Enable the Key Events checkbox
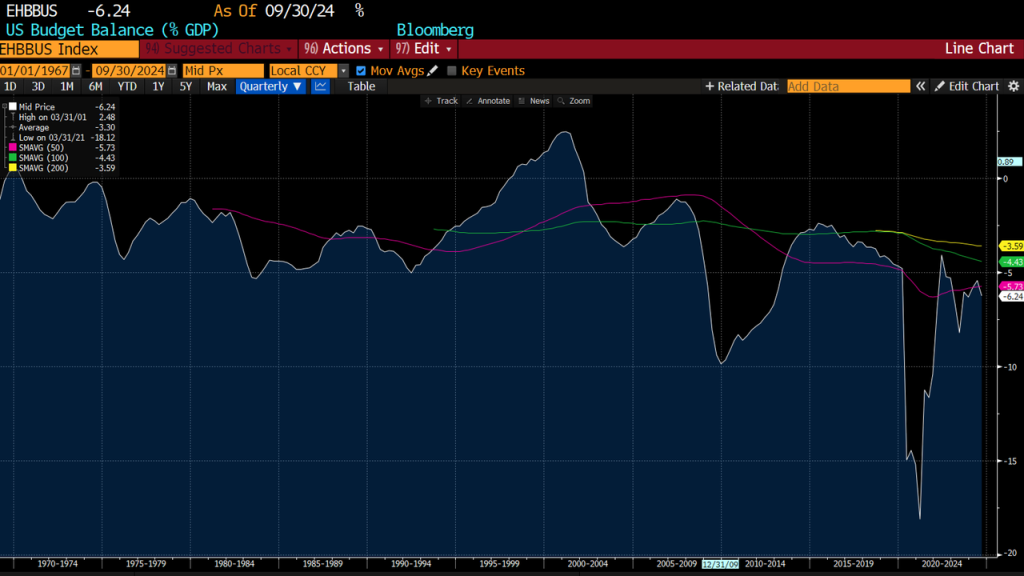The height and width of the screenshot is (576, 1024). coord(452,71)
